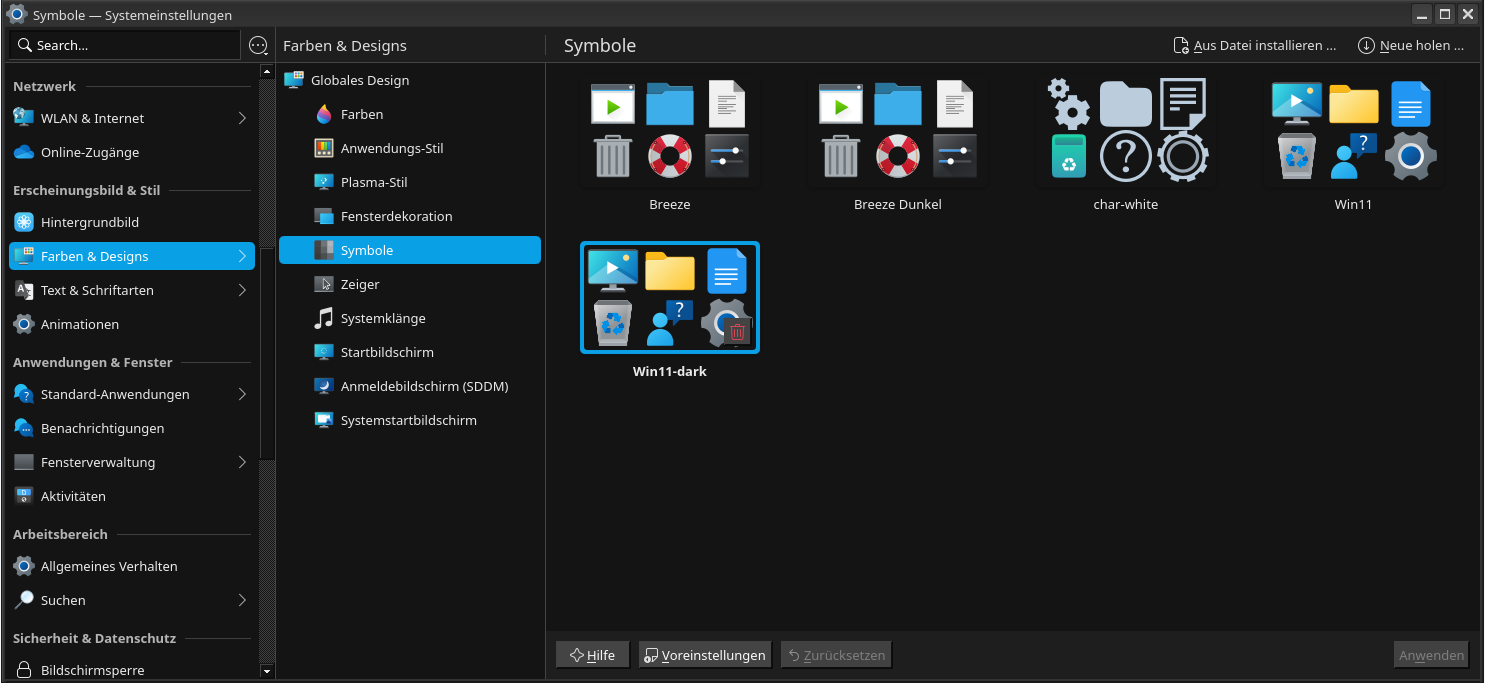Click the Aktivitäten icon
This screenshot has height=683, width=1485.
(24, 496)
